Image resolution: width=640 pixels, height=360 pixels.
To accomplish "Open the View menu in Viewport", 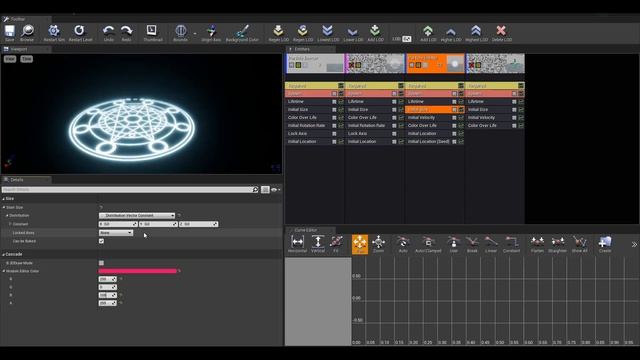I will click(x=10, y=59).
